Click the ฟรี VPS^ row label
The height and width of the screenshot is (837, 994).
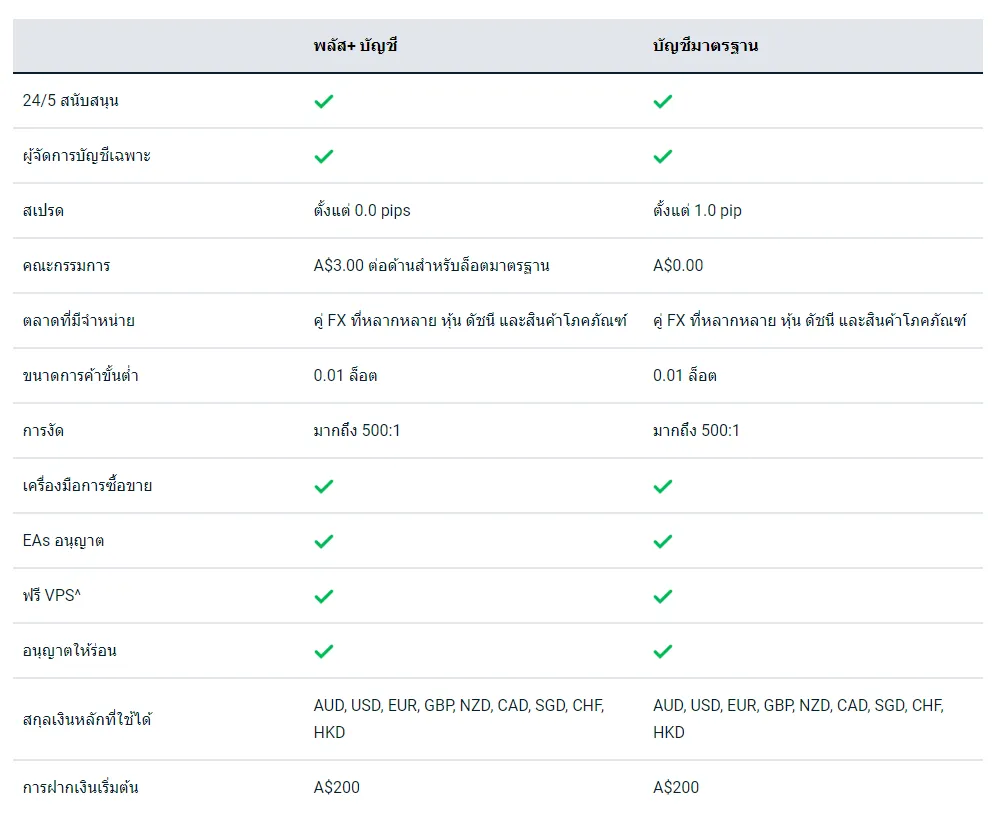pyautogui.click(x=51, y=595)
